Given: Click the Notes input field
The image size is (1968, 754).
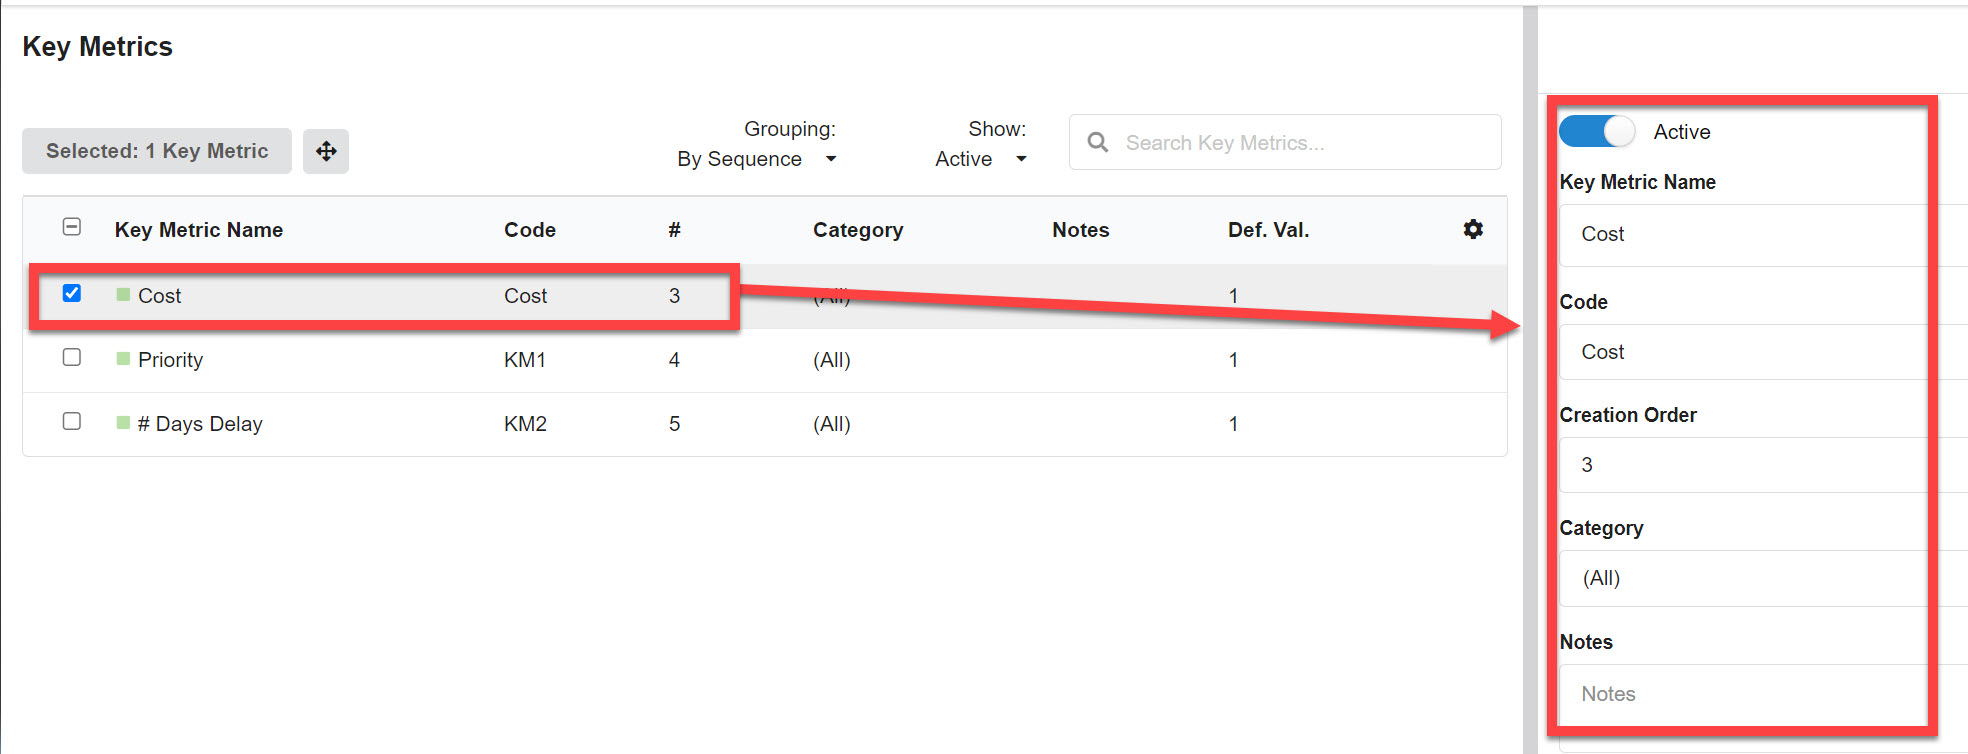Looking at the screenshot, I should (1743, 693).
